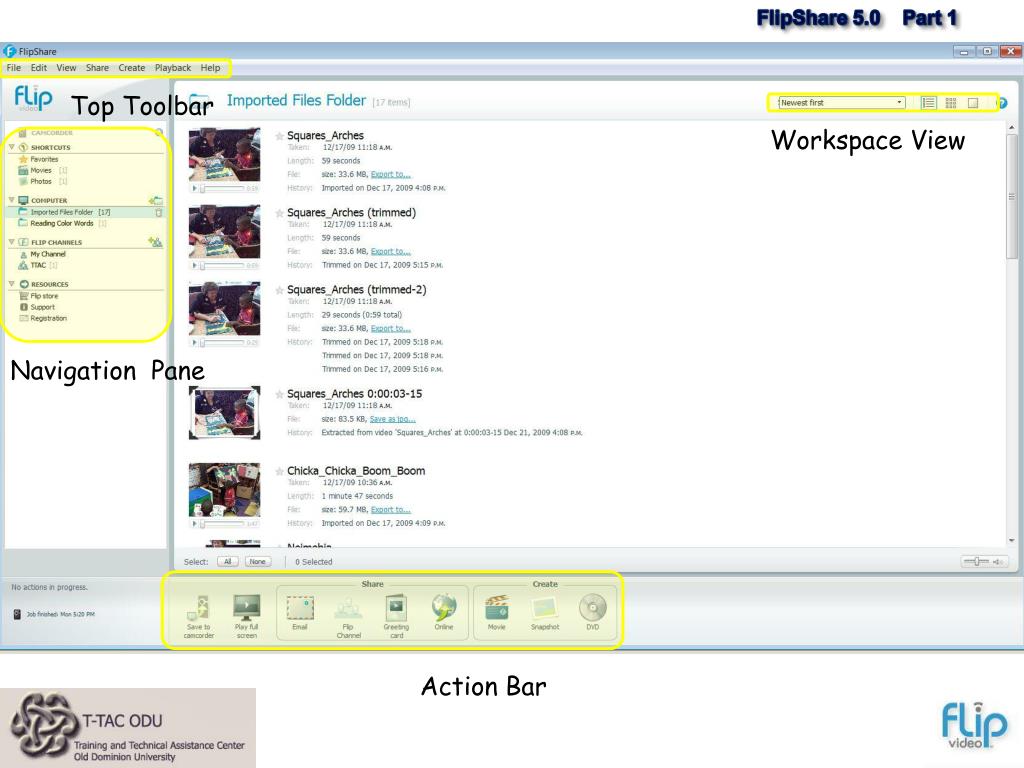The image size is (1024, 768).
Task: Star the Squares_Arches 0:00:03-15 snapshot
Action: (x=280, y=394)
